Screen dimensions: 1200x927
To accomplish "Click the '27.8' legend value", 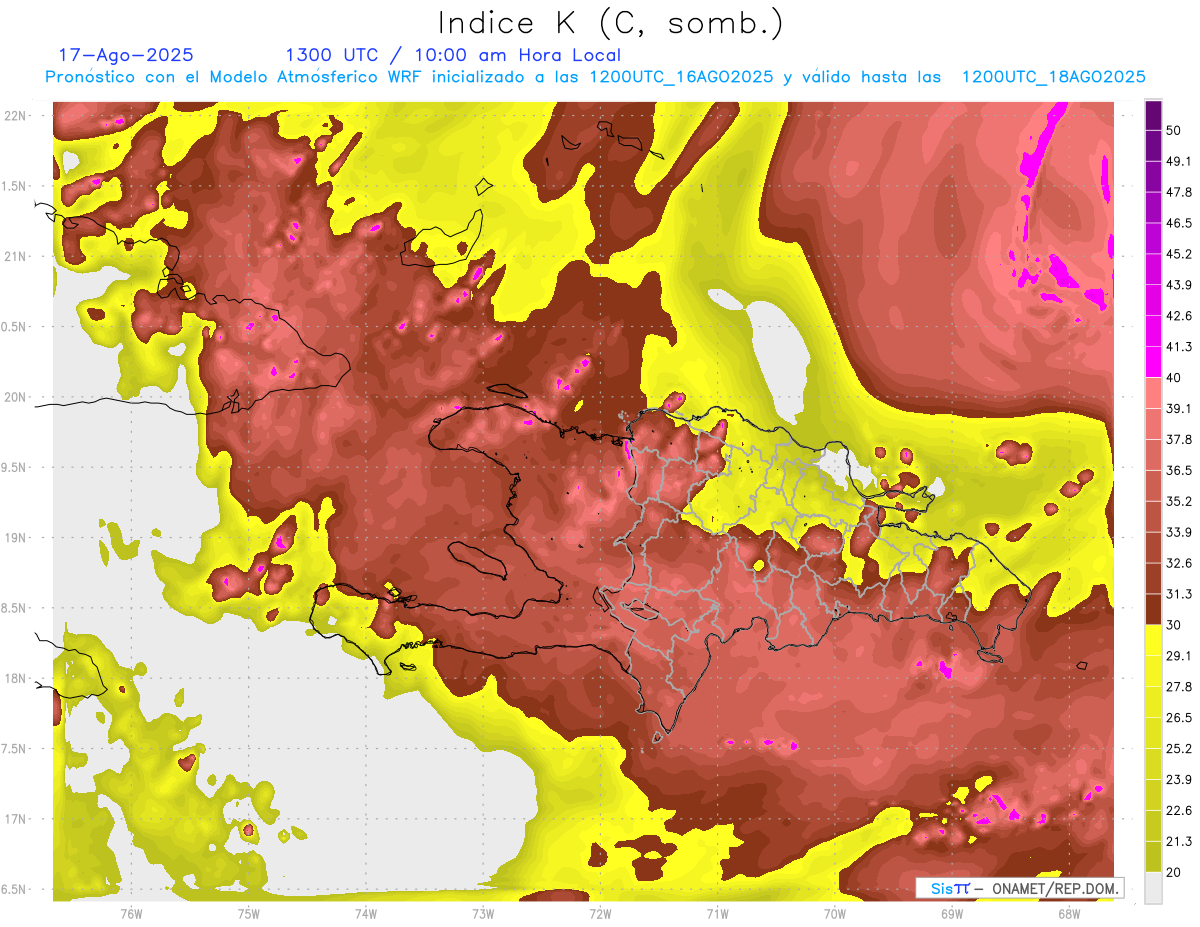I will coord(1179,687).
